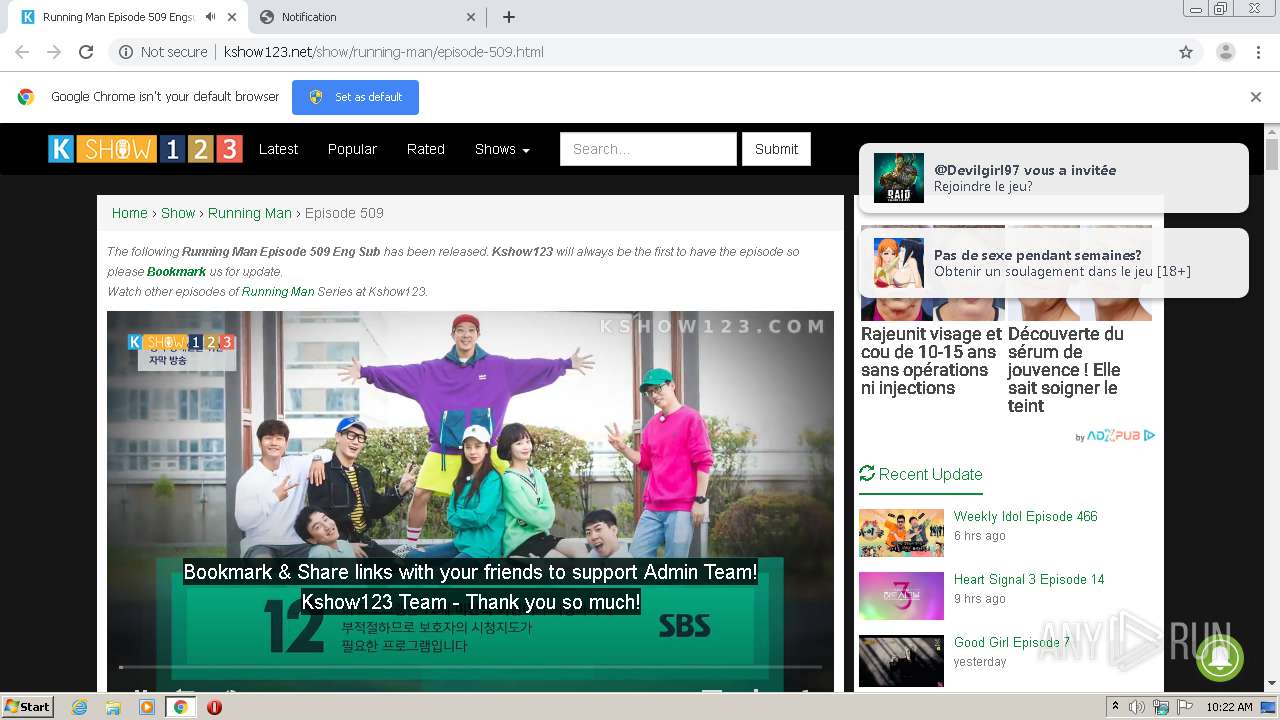Open Windows Media Player from taskbar
The height and width of the screenshot is (720, 1280).
coord(147,707)
